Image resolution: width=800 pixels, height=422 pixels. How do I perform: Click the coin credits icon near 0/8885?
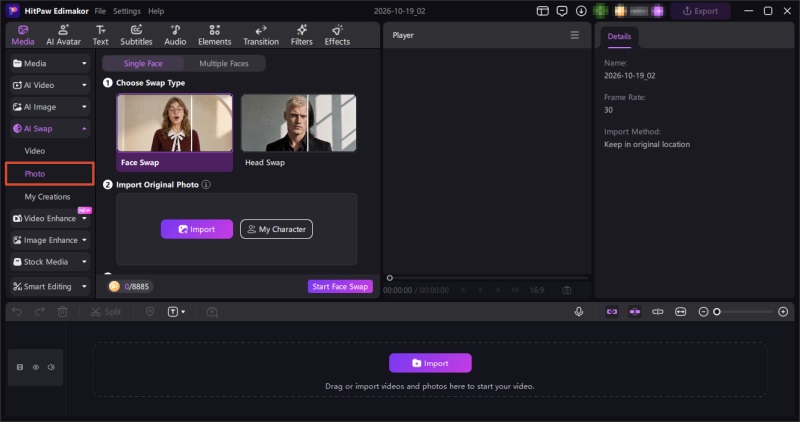point(114,286)
